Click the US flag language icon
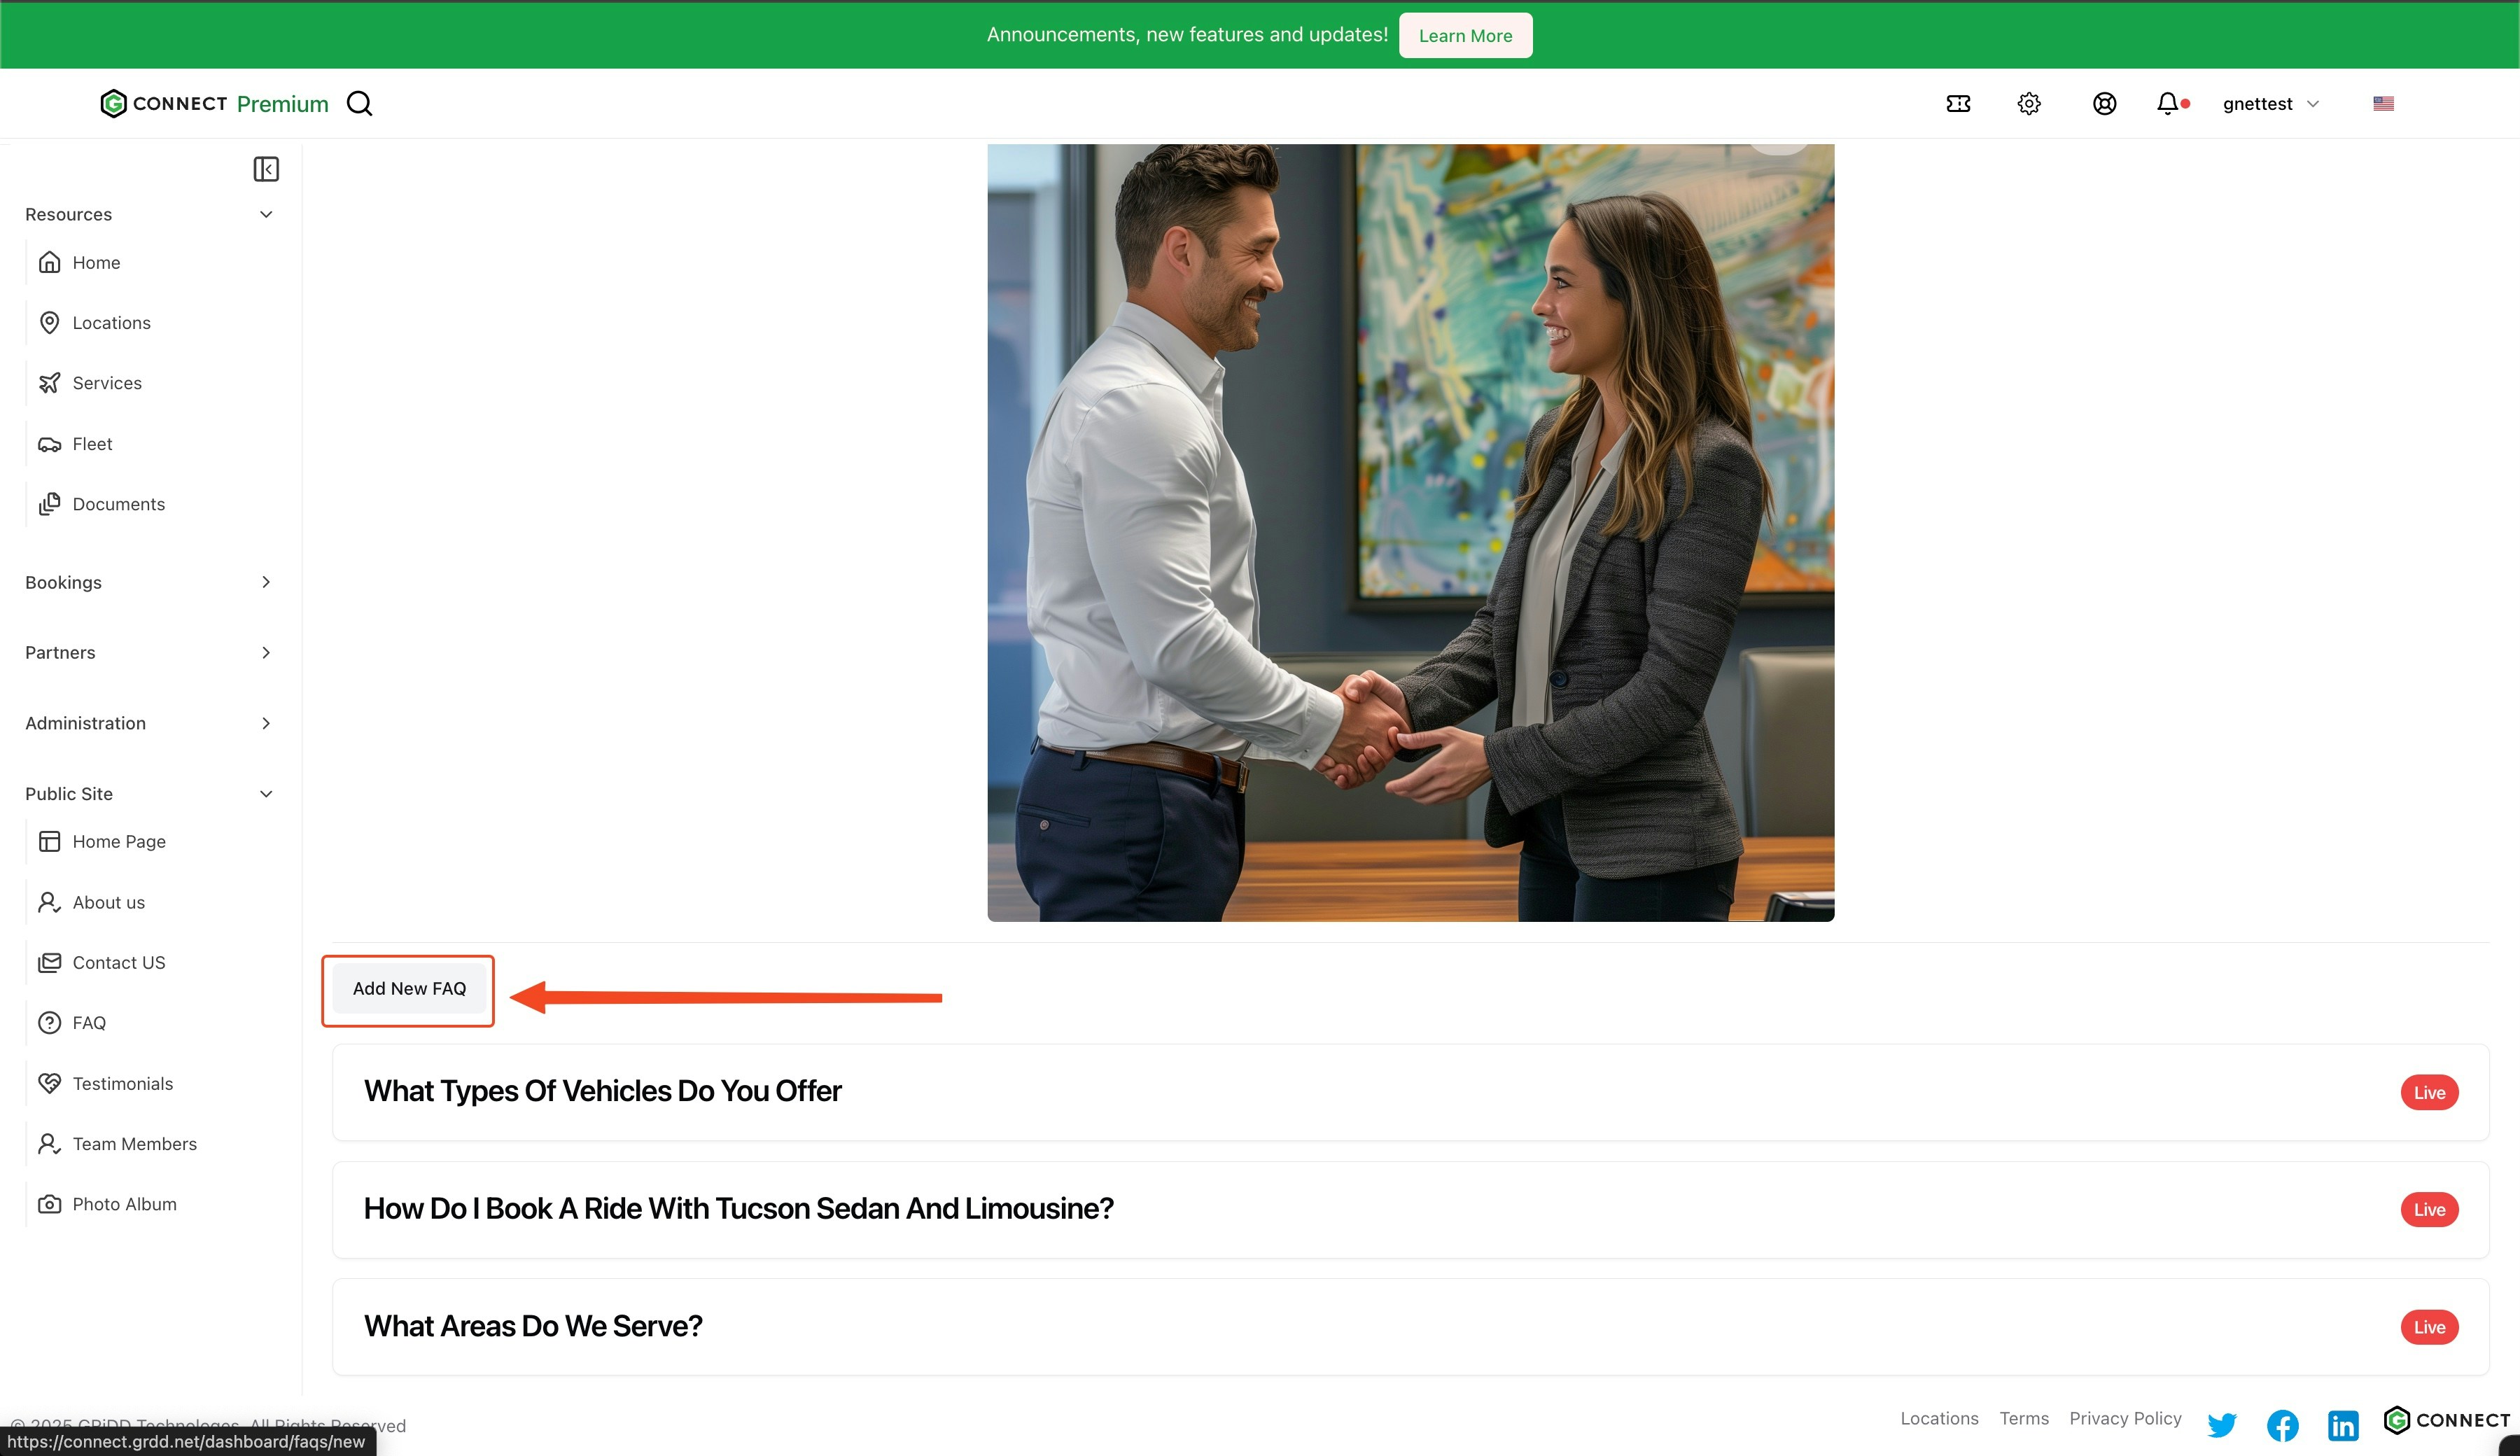Screen dimensions: 2520x1456 (2383, 104)
